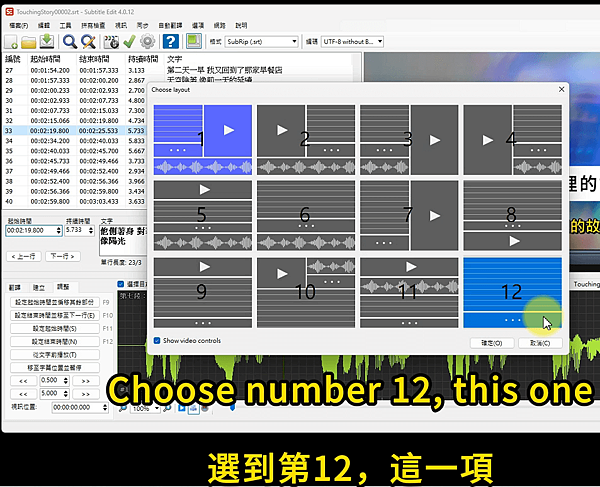Click the duration 5.733 spinner arrows

(x=91, y=230)
